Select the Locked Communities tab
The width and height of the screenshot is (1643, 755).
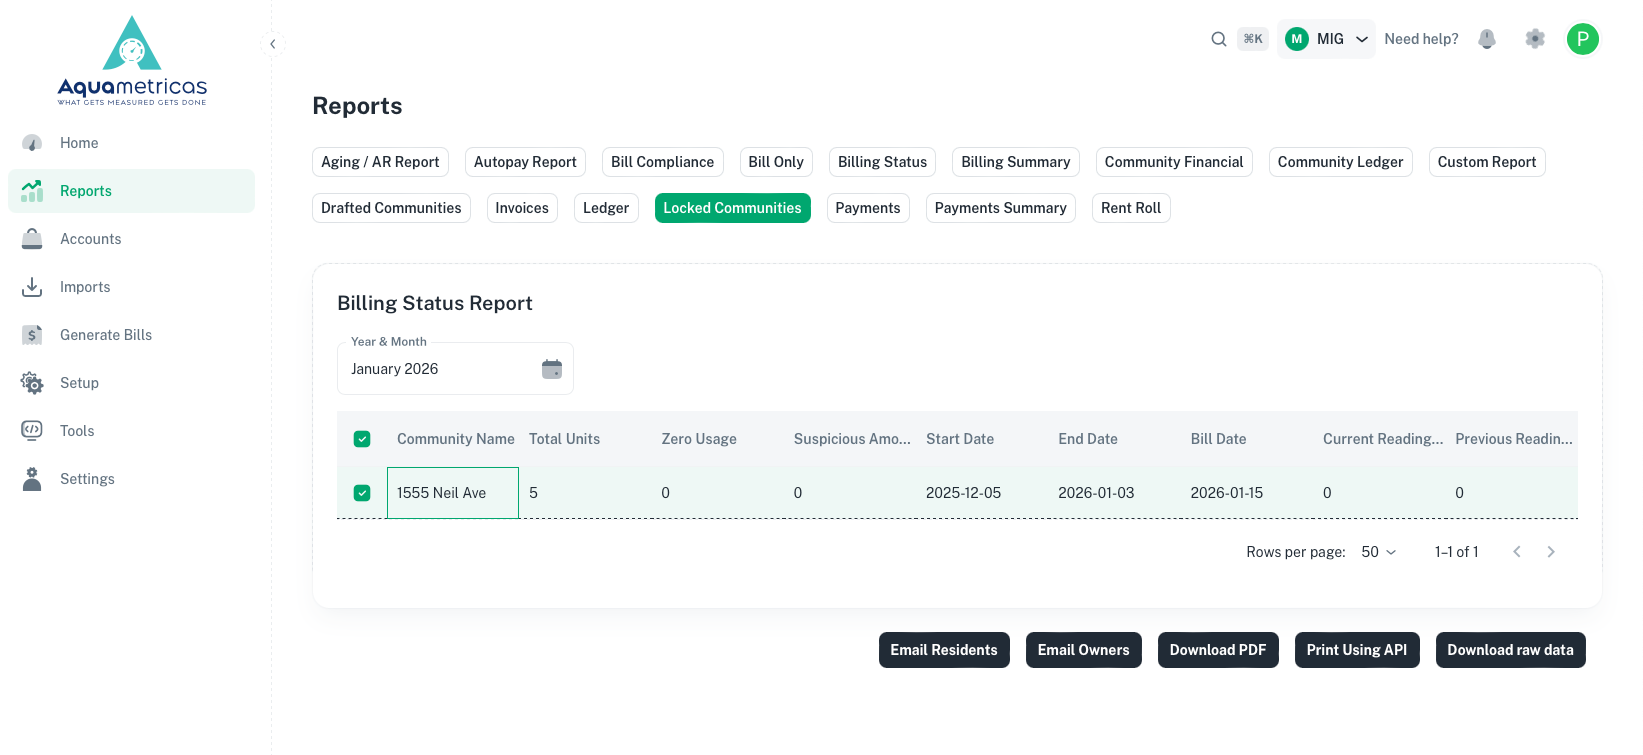point(732,208)
